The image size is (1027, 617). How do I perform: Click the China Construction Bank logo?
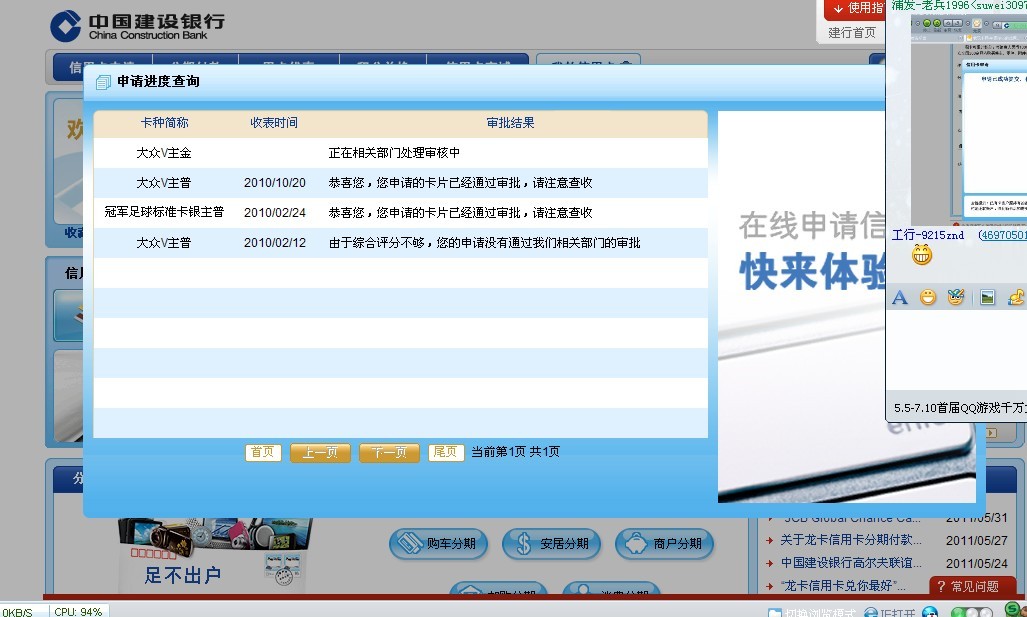pos(136,26)
